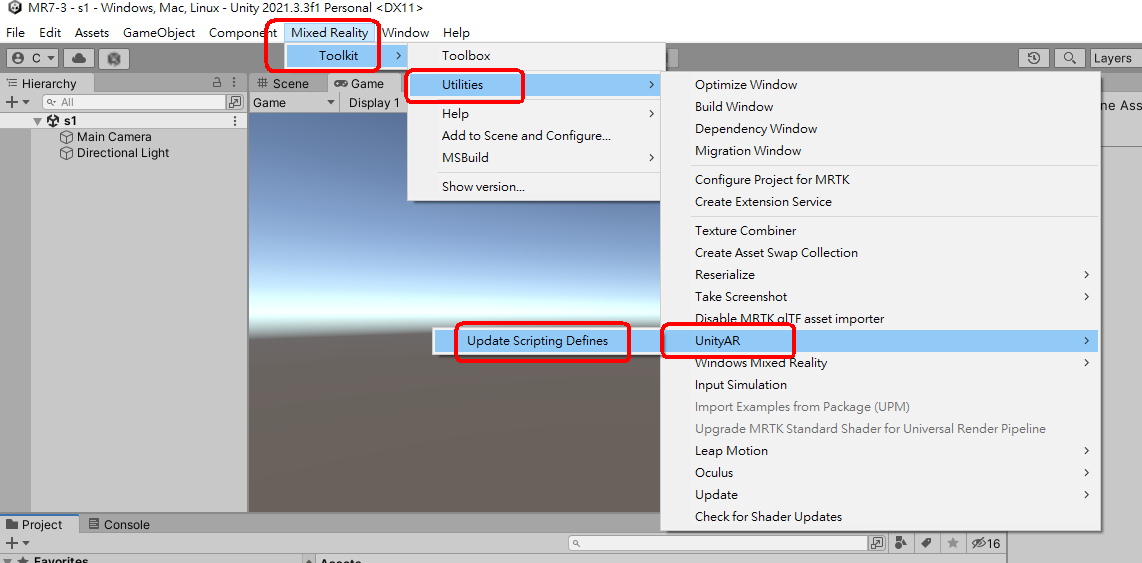Switch to the Game tab

point(365,84)
